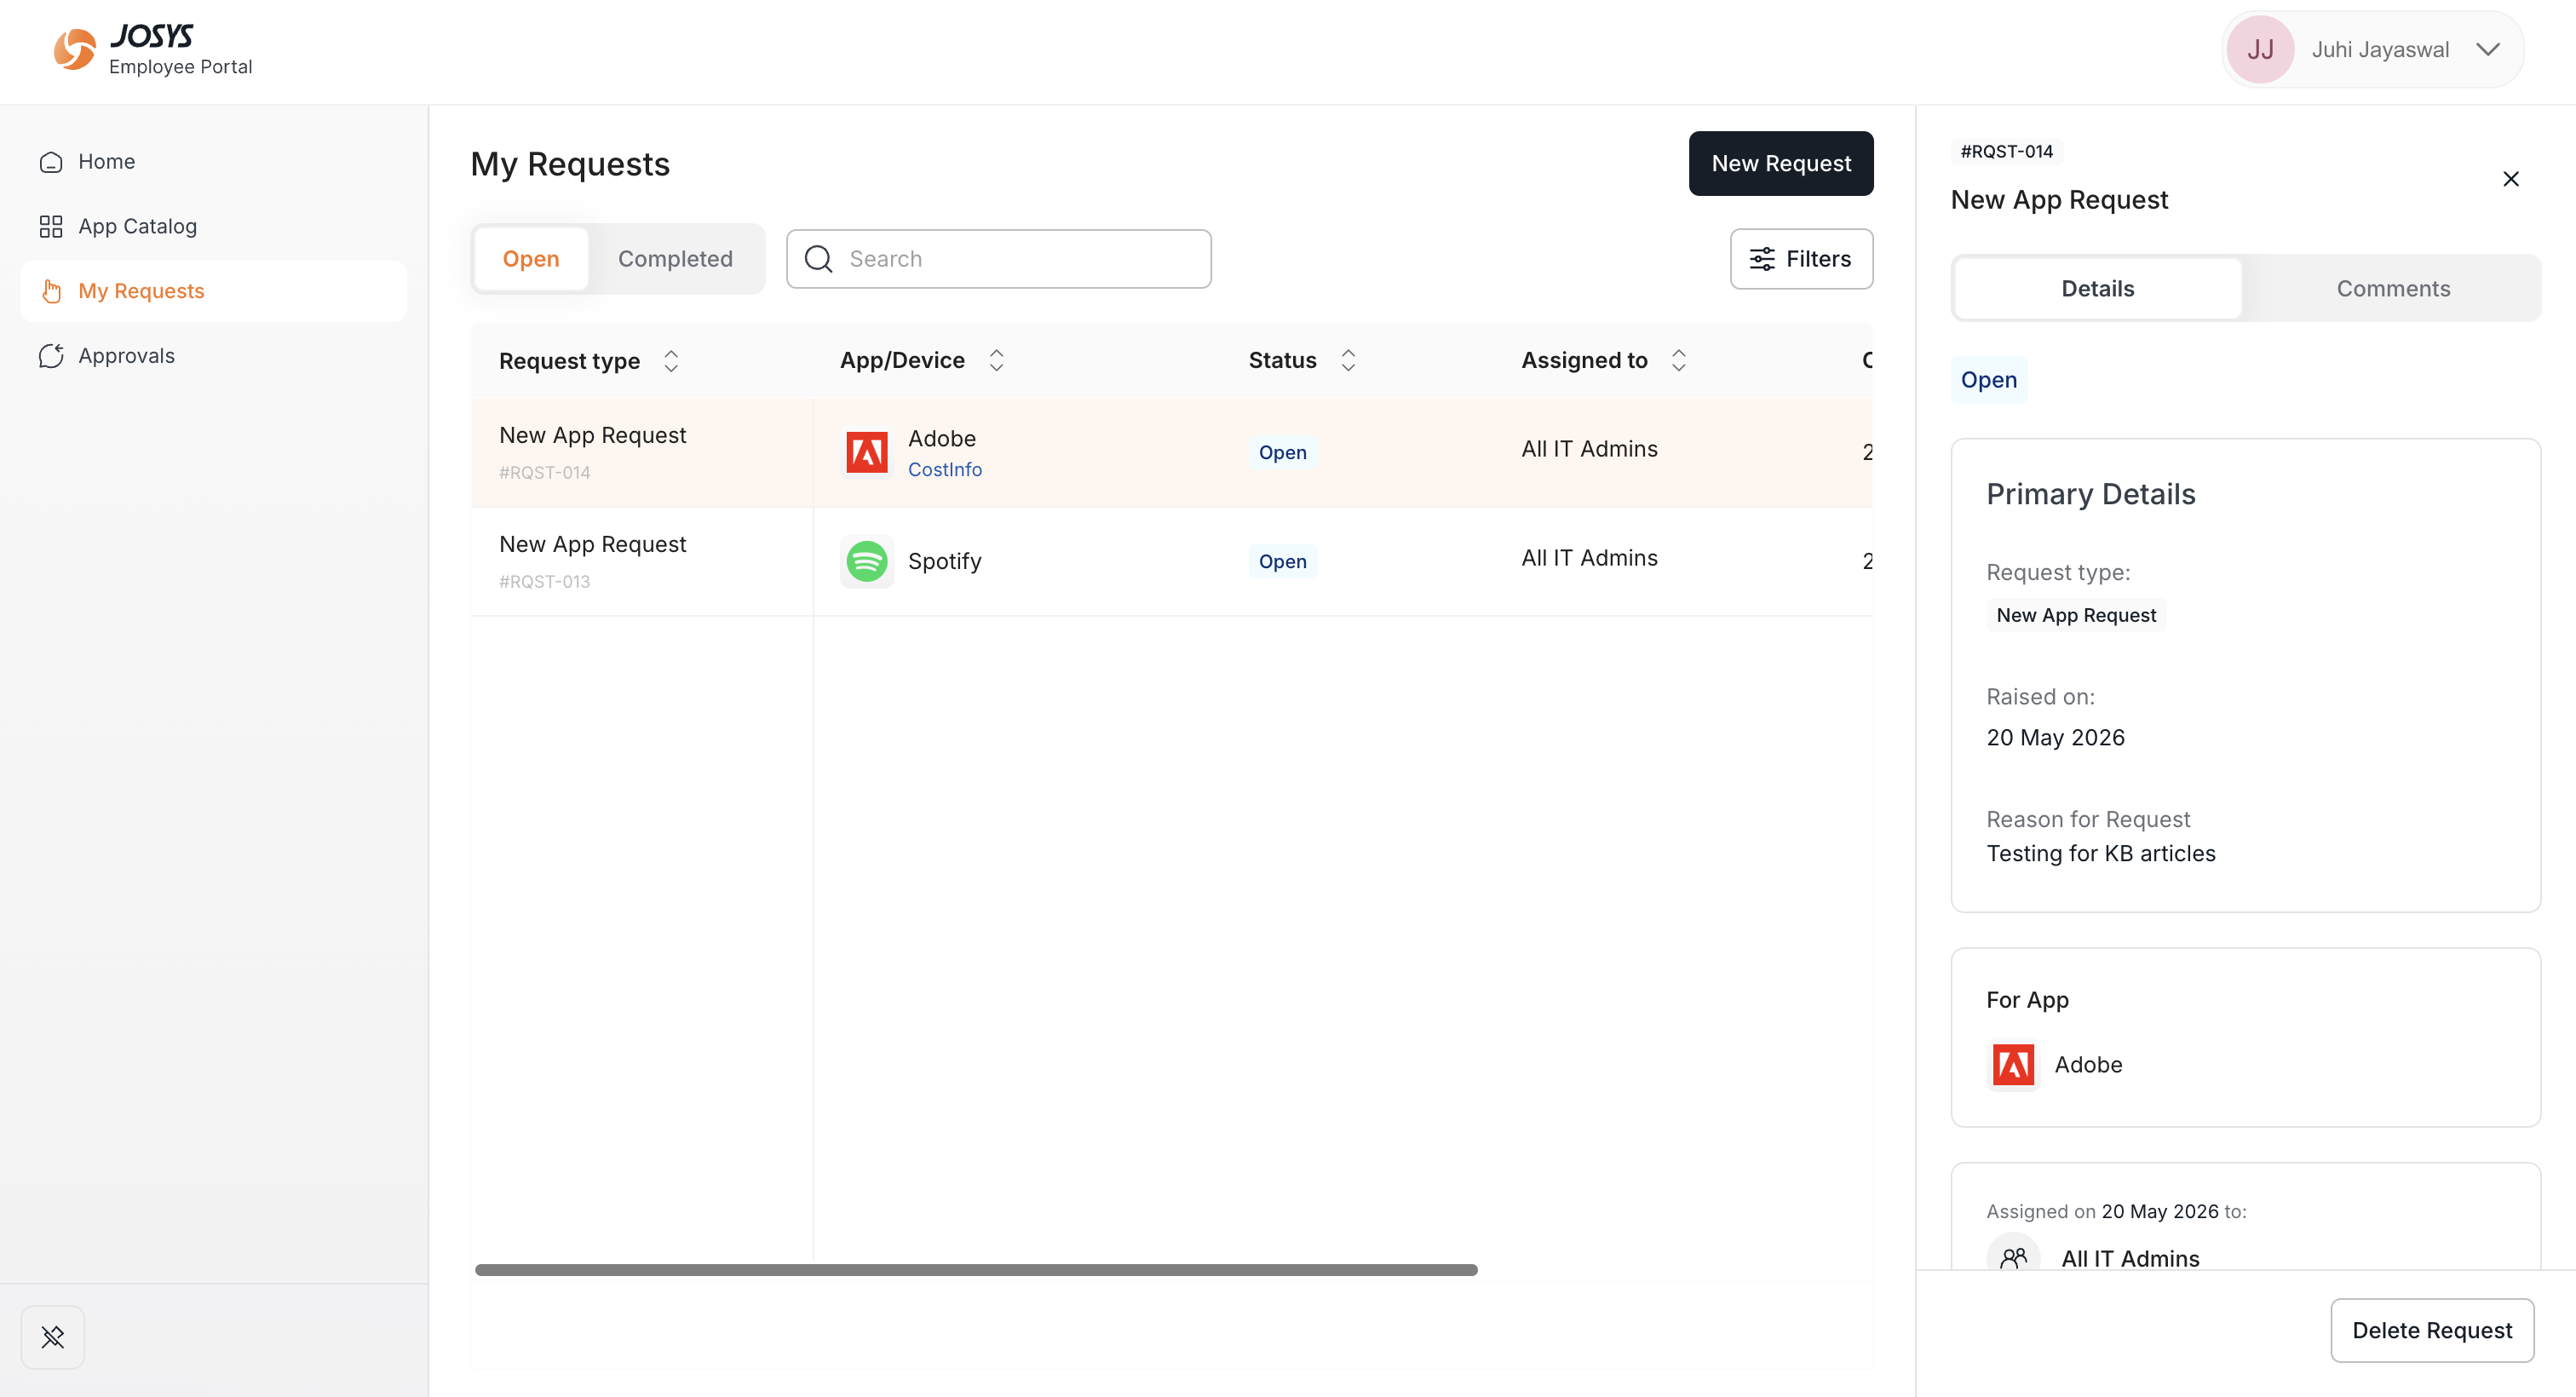The height and width of the screenshot is (1397, 2576).
Task: Click the unpin sidebar icon
Action: click(x=52, y=1336)
